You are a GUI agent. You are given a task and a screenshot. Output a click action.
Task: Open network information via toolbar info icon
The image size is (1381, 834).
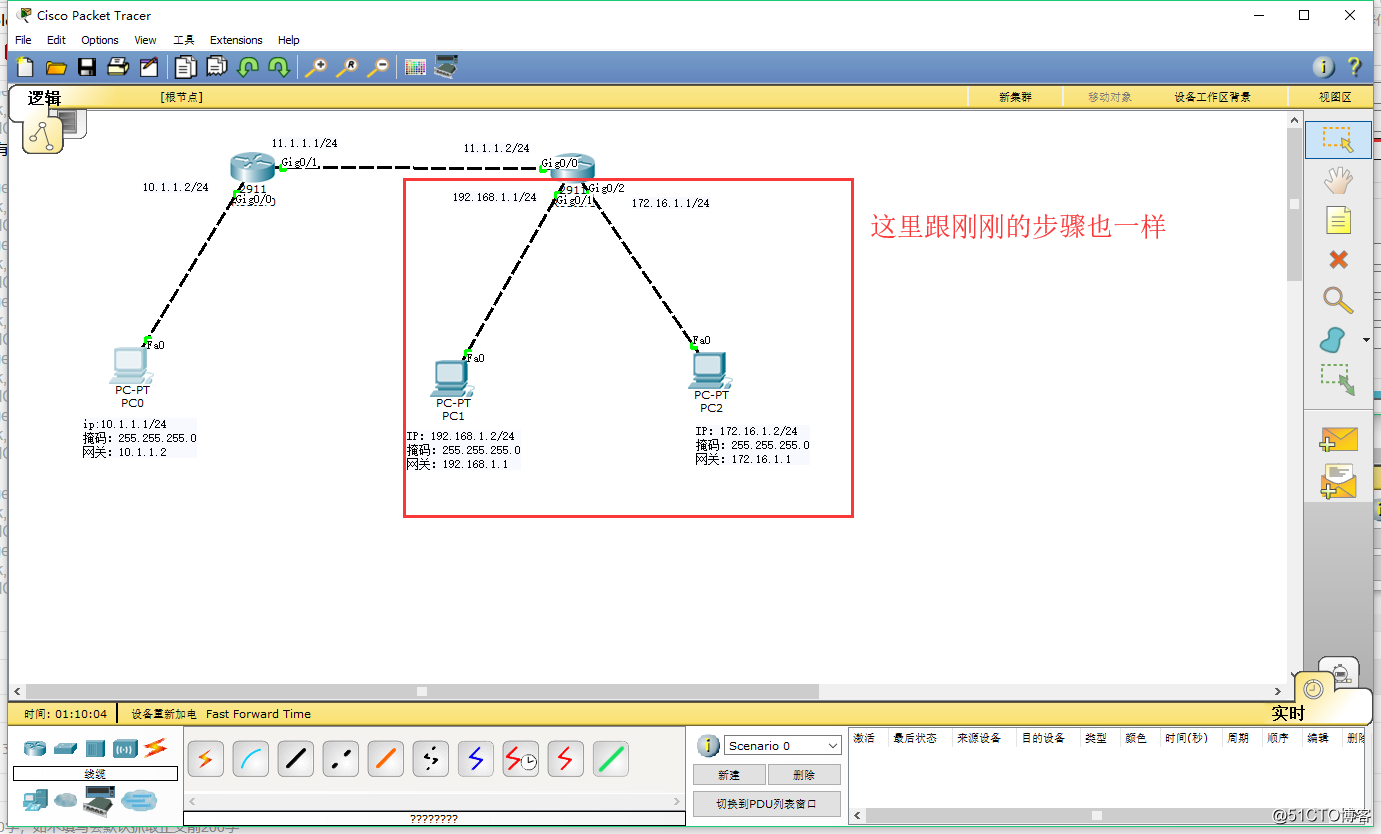(1323, 67)
